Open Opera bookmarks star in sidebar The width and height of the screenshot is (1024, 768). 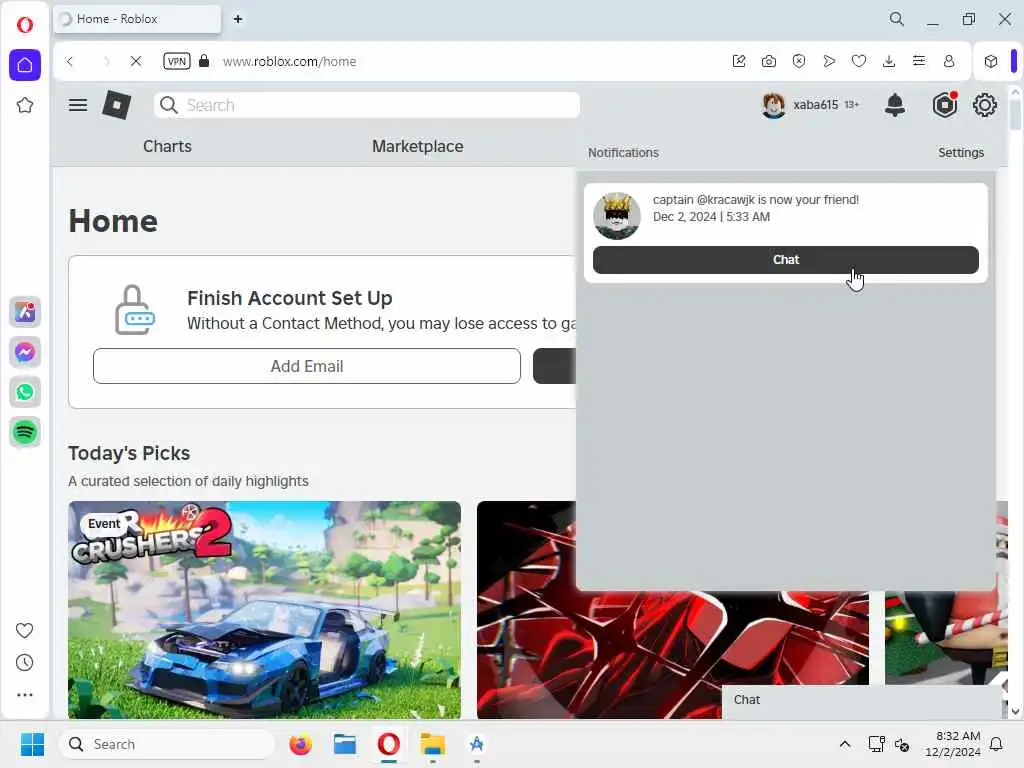[25, 105]
